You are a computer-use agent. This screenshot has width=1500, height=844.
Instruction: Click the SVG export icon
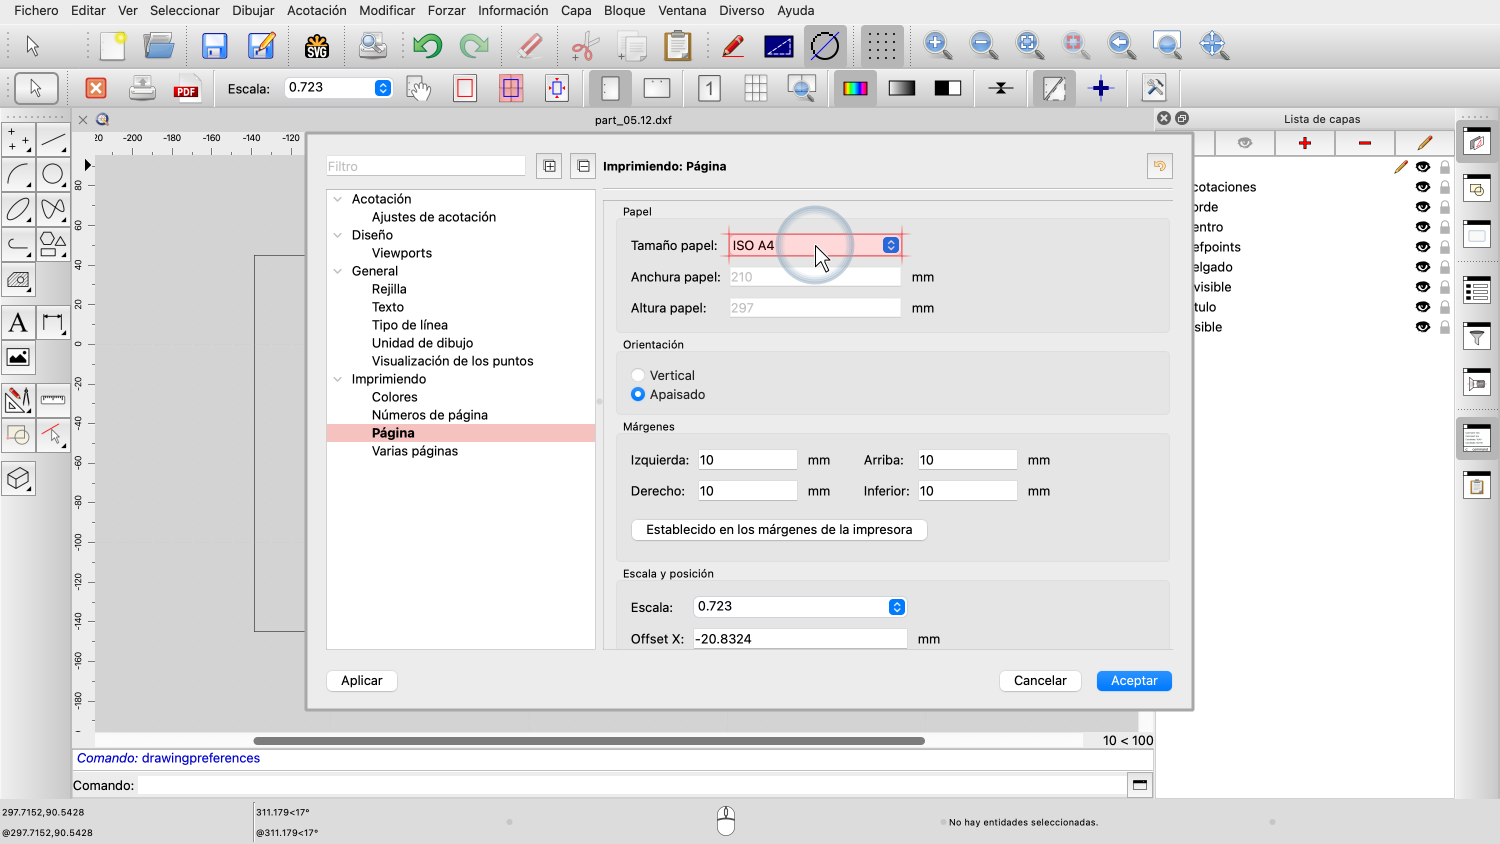coord(317,46)
